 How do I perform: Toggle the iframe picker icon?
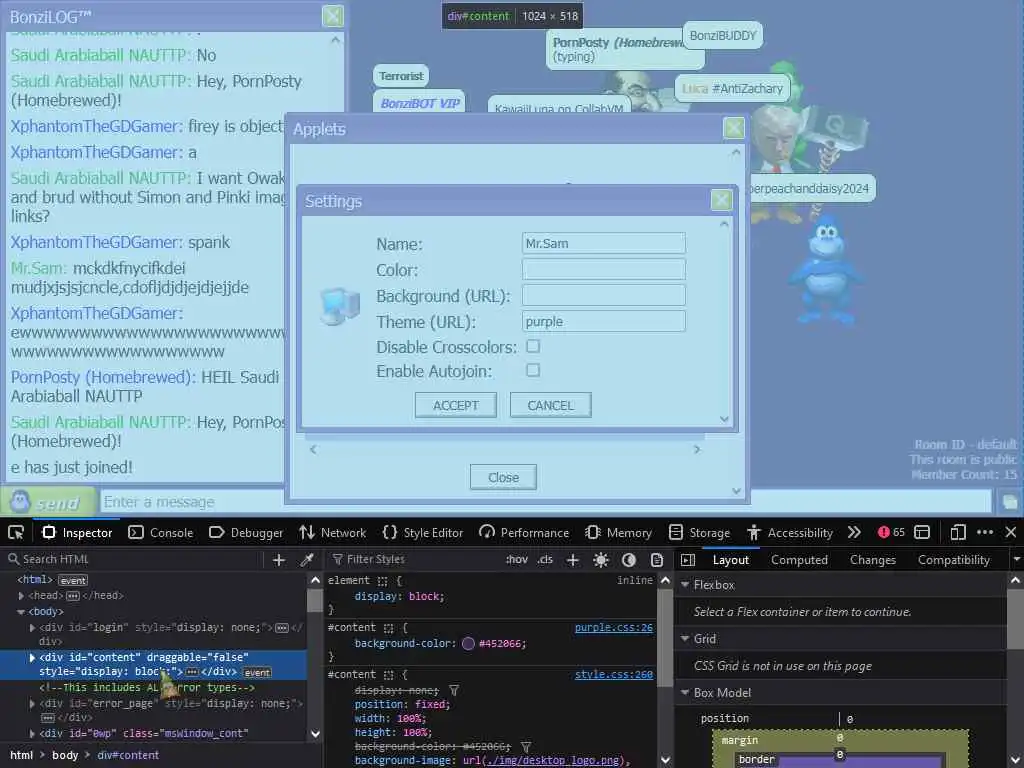[921, 532]
